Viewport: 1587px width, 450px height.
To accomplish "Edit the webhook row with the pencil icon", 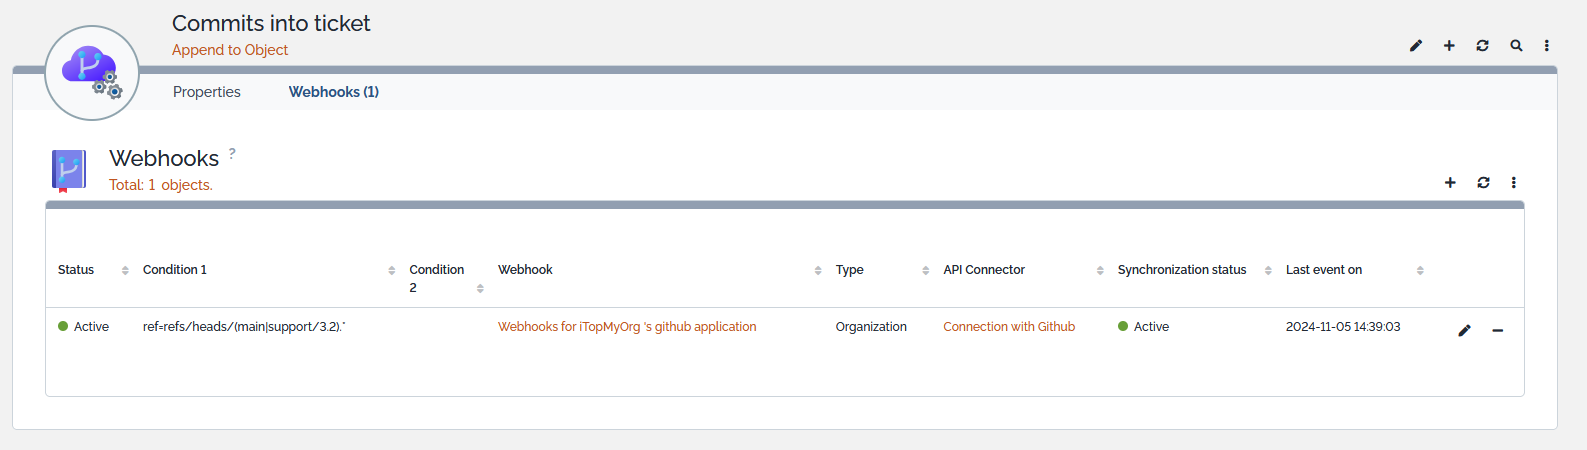I will (1464, 330).
